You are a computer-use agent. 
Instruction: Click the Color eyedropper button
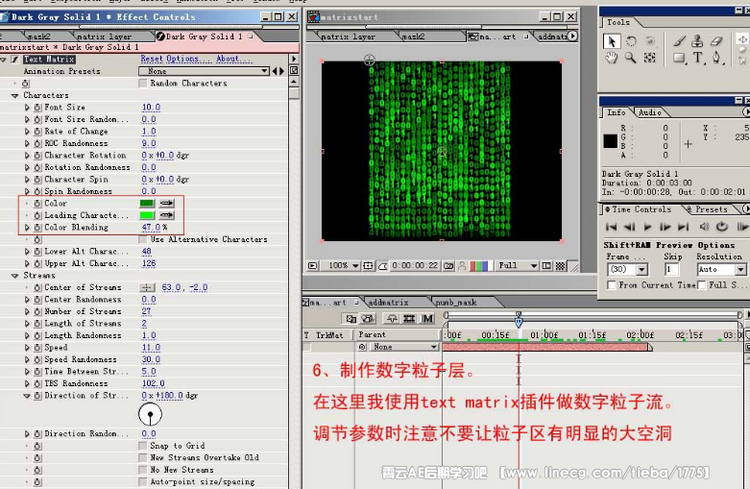(167, 203)
